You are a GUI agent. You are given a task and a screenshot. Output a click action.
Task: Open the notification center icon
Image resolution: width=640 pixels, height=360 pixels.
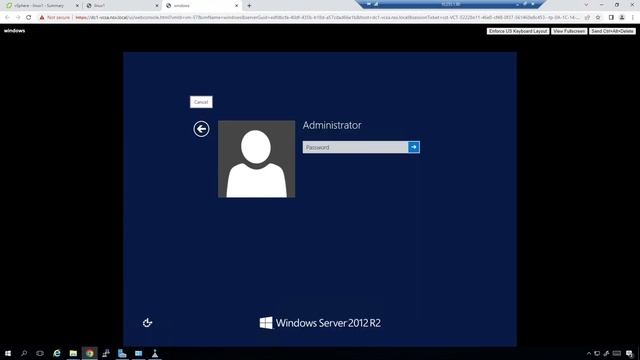(629, 353)
